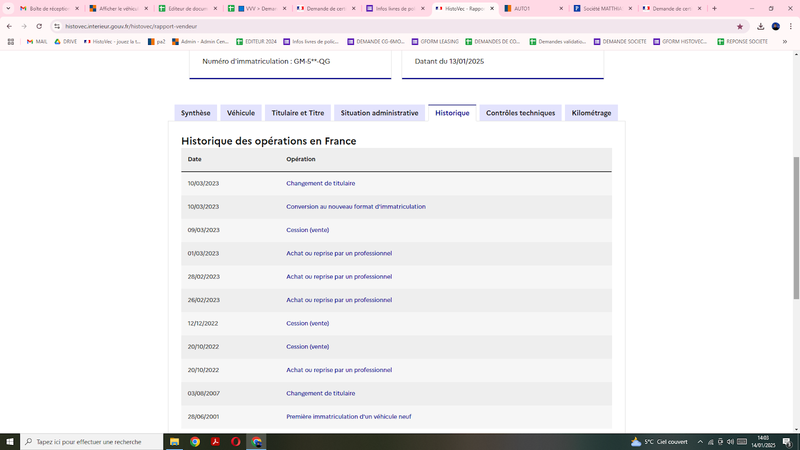The width and height of the screenshot is (800, 450).
Task: Open the Kilométrage tab
Action: click(591, 113)
